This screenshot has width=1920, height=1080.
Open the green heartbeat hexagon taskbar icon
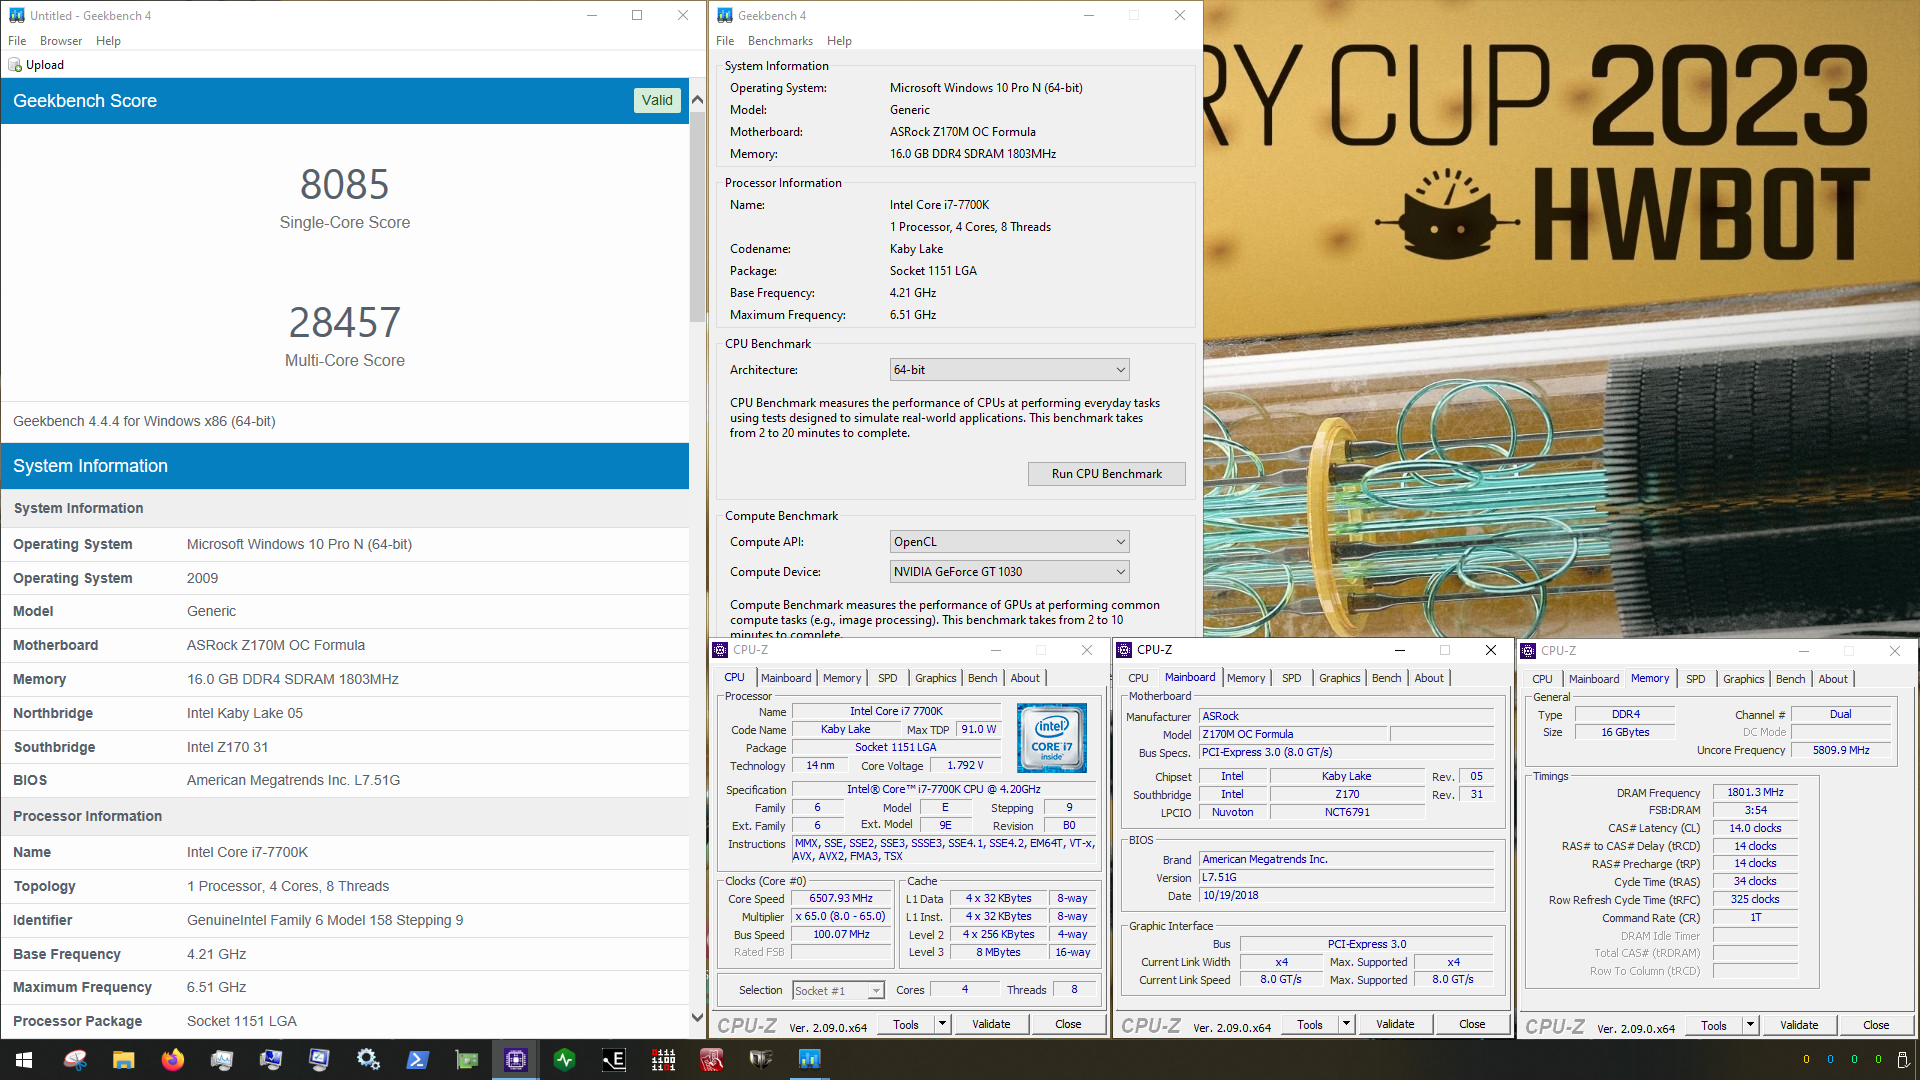coord(565,1060)
